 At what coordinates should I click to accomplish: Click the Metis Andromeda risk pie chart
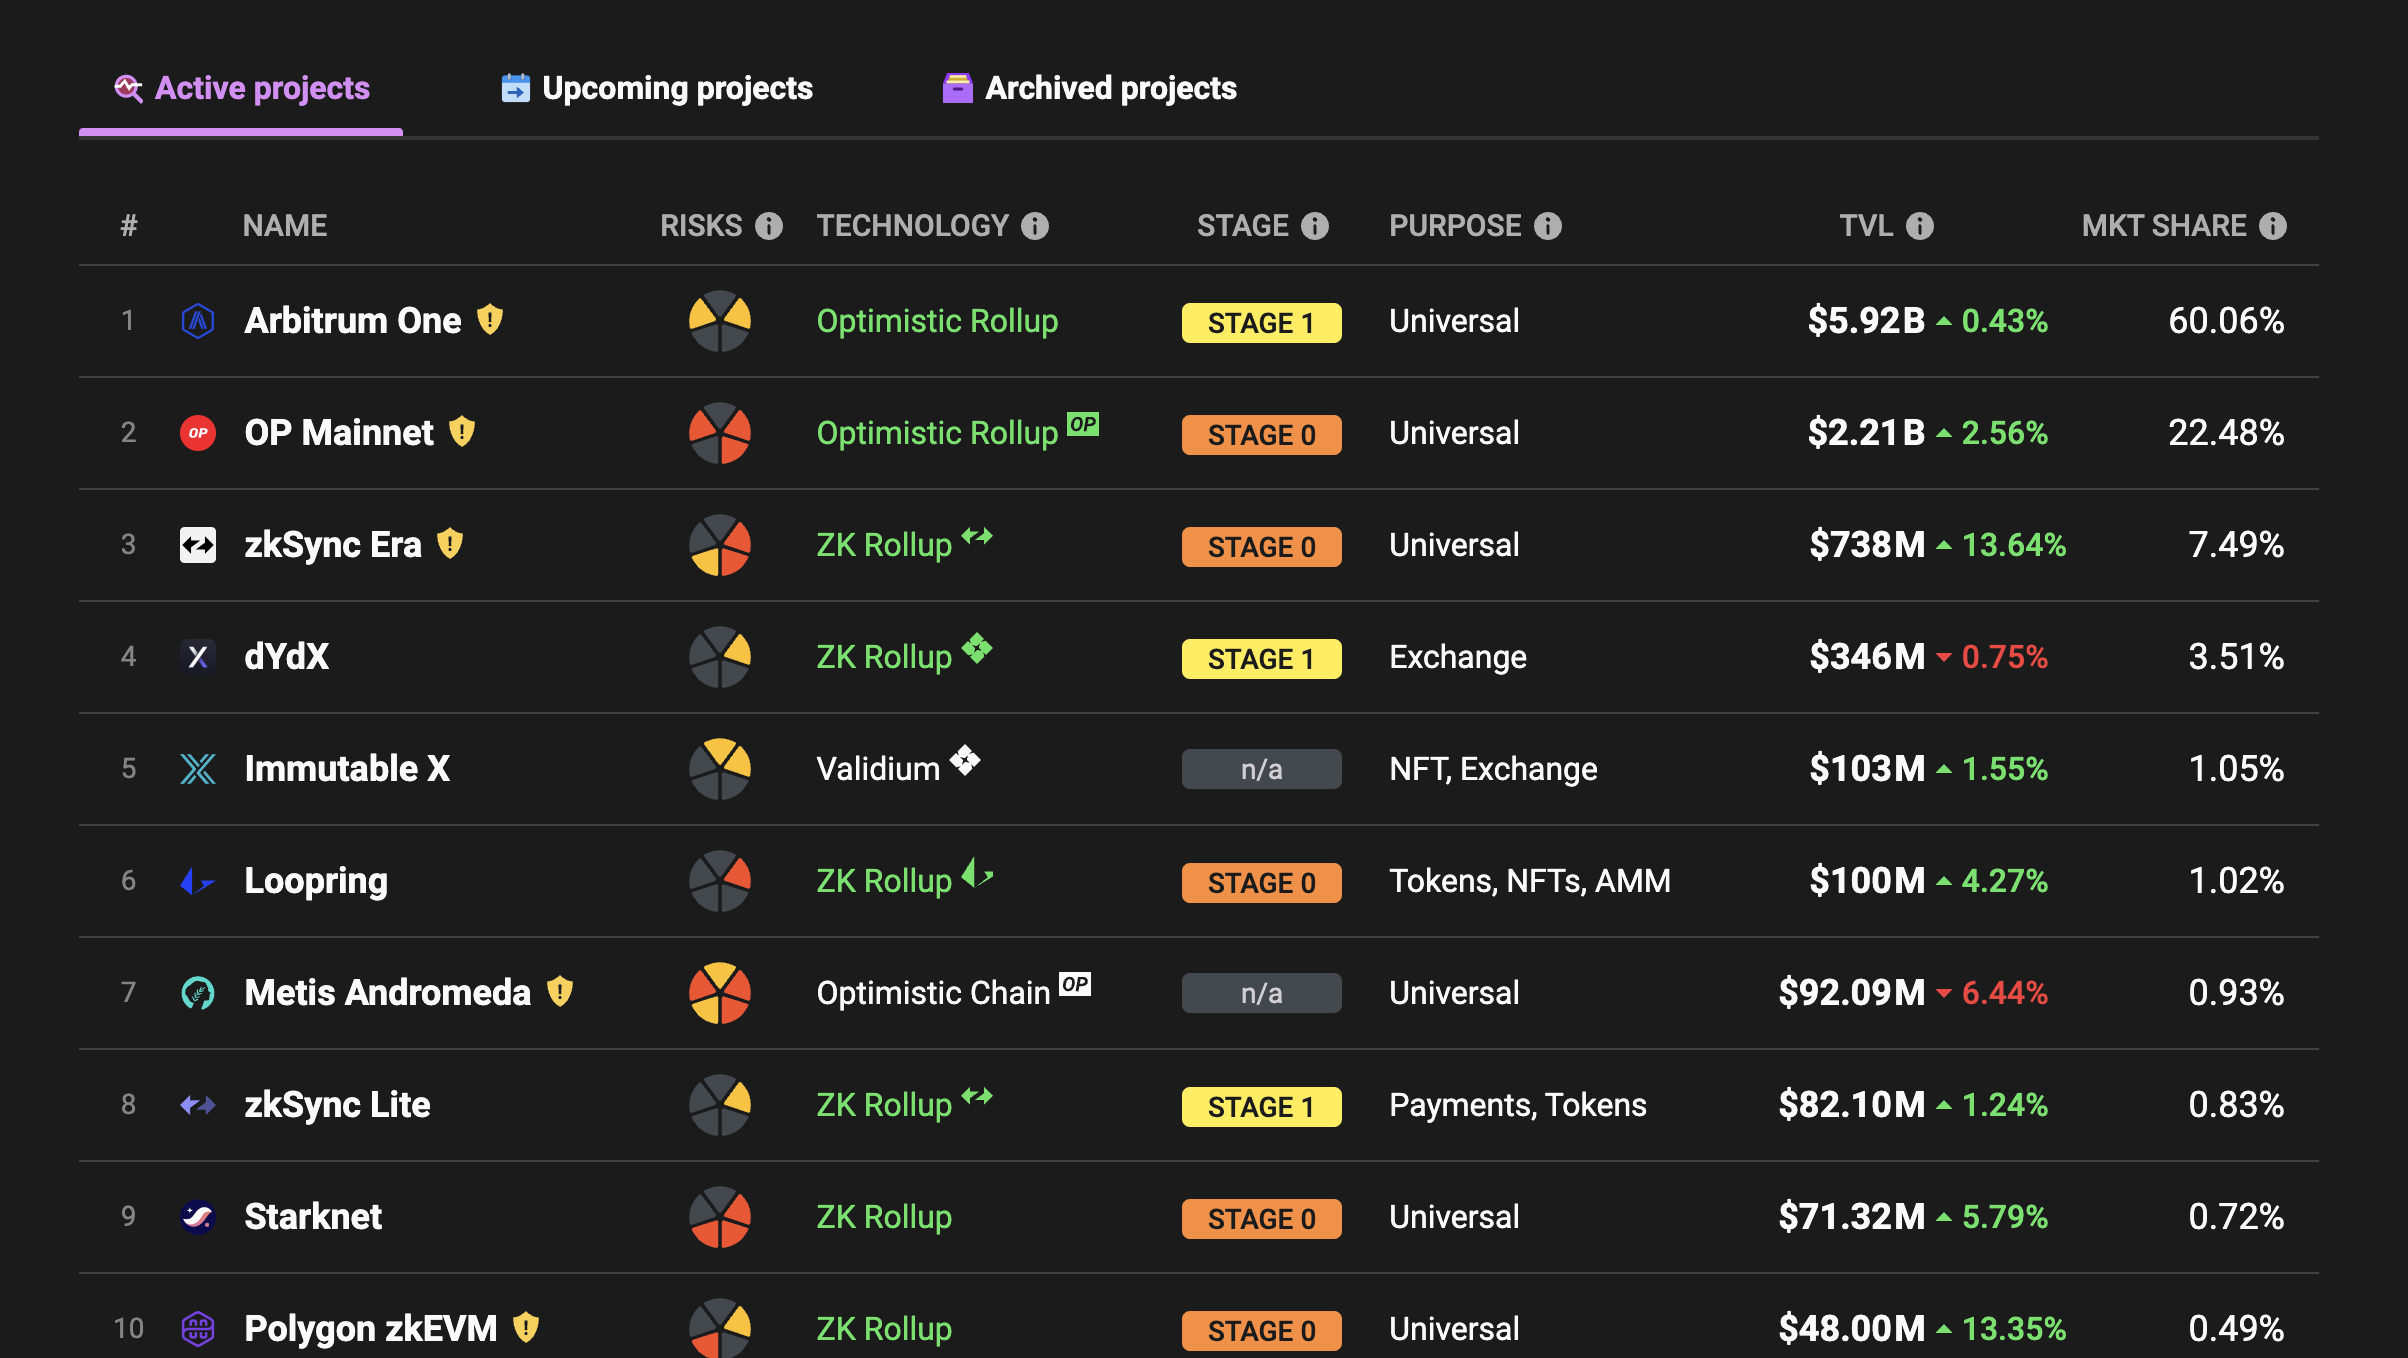(720, 993)
